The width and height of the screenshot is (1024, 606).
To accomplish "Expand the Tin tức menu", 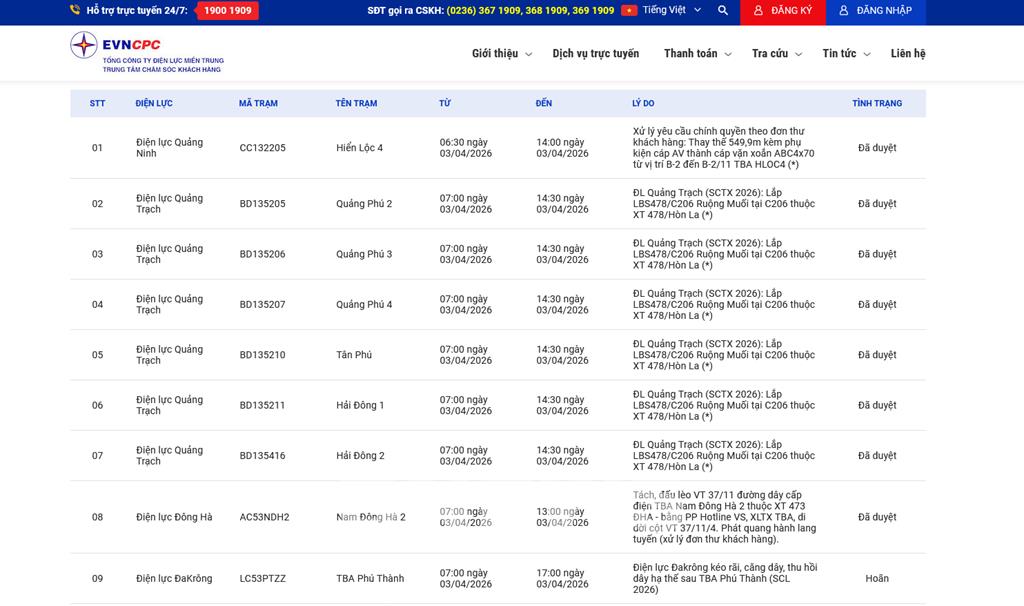I will point(846,54).
